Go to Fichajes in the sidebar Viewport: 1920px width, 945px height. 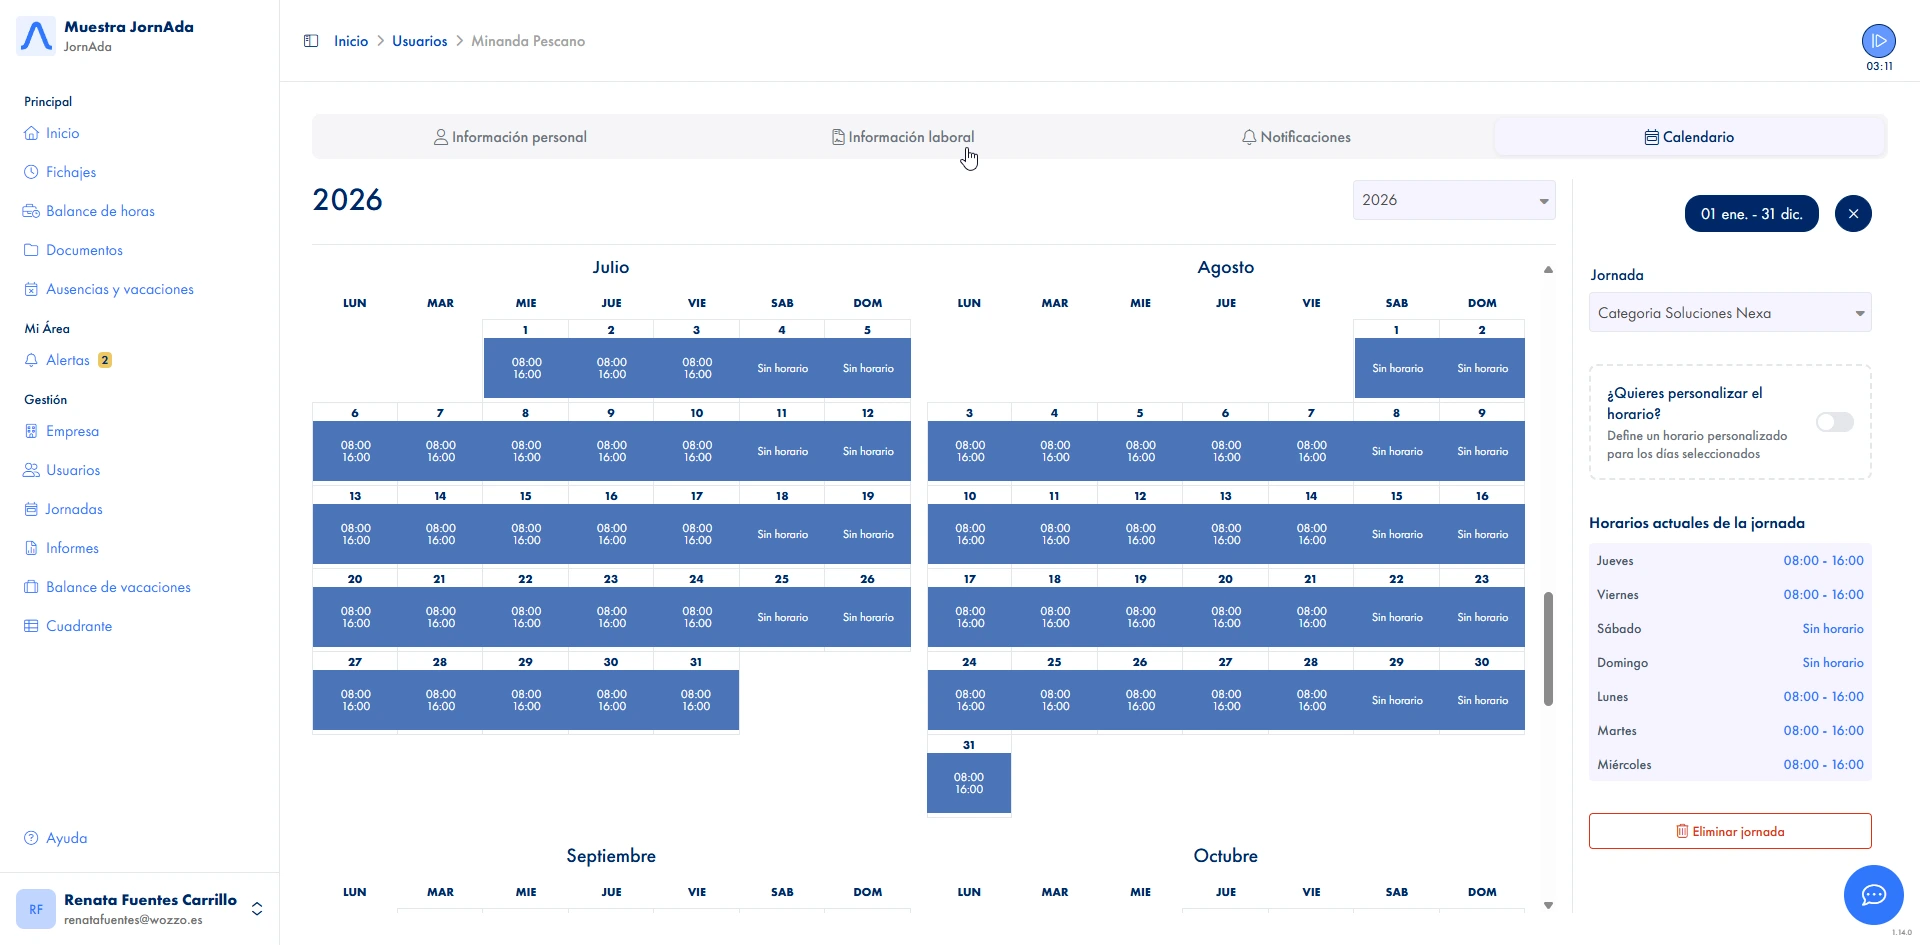click(70, 172)
